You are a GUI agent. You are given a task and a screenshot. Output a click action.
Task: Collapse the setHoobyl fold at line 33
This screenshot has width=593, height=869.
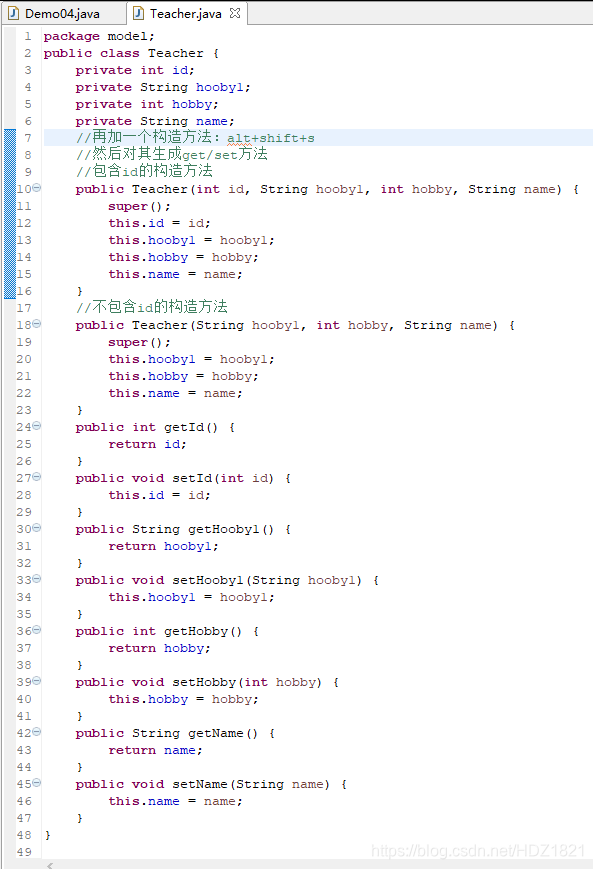click(37, 579)
